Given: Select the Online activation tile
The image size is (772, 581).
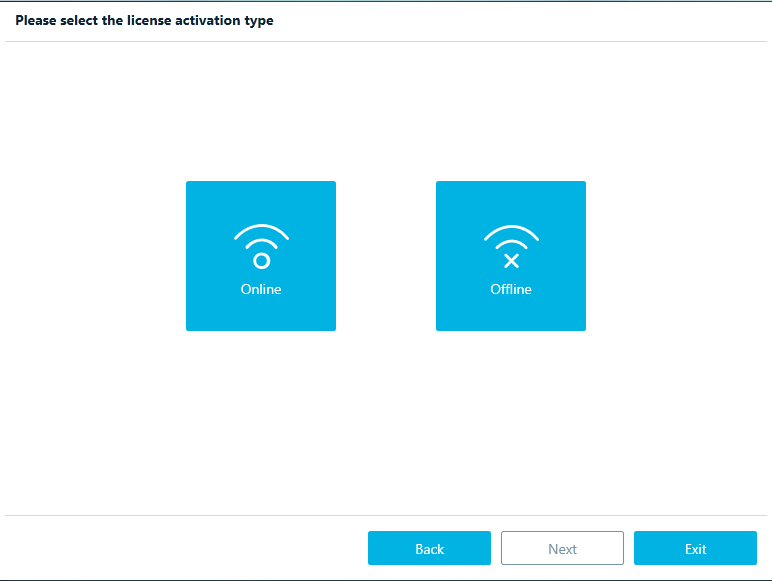Looking at the screenshot, I should (261, 256).
